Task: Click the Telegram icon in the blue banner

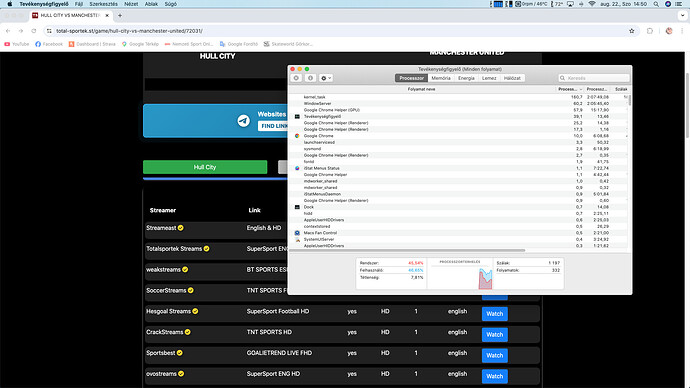Action: pyautogui.click(x=243, y=121)
